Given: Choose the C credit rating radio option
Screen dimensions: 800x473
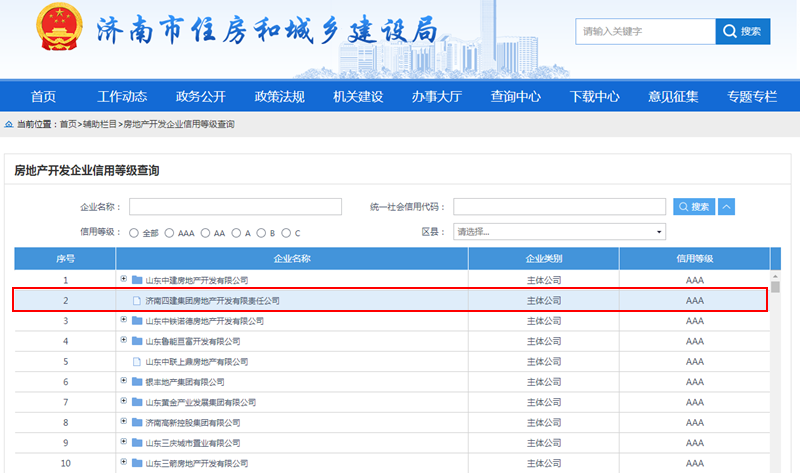Looking at the screenshot, I should [x=286, y=233].
